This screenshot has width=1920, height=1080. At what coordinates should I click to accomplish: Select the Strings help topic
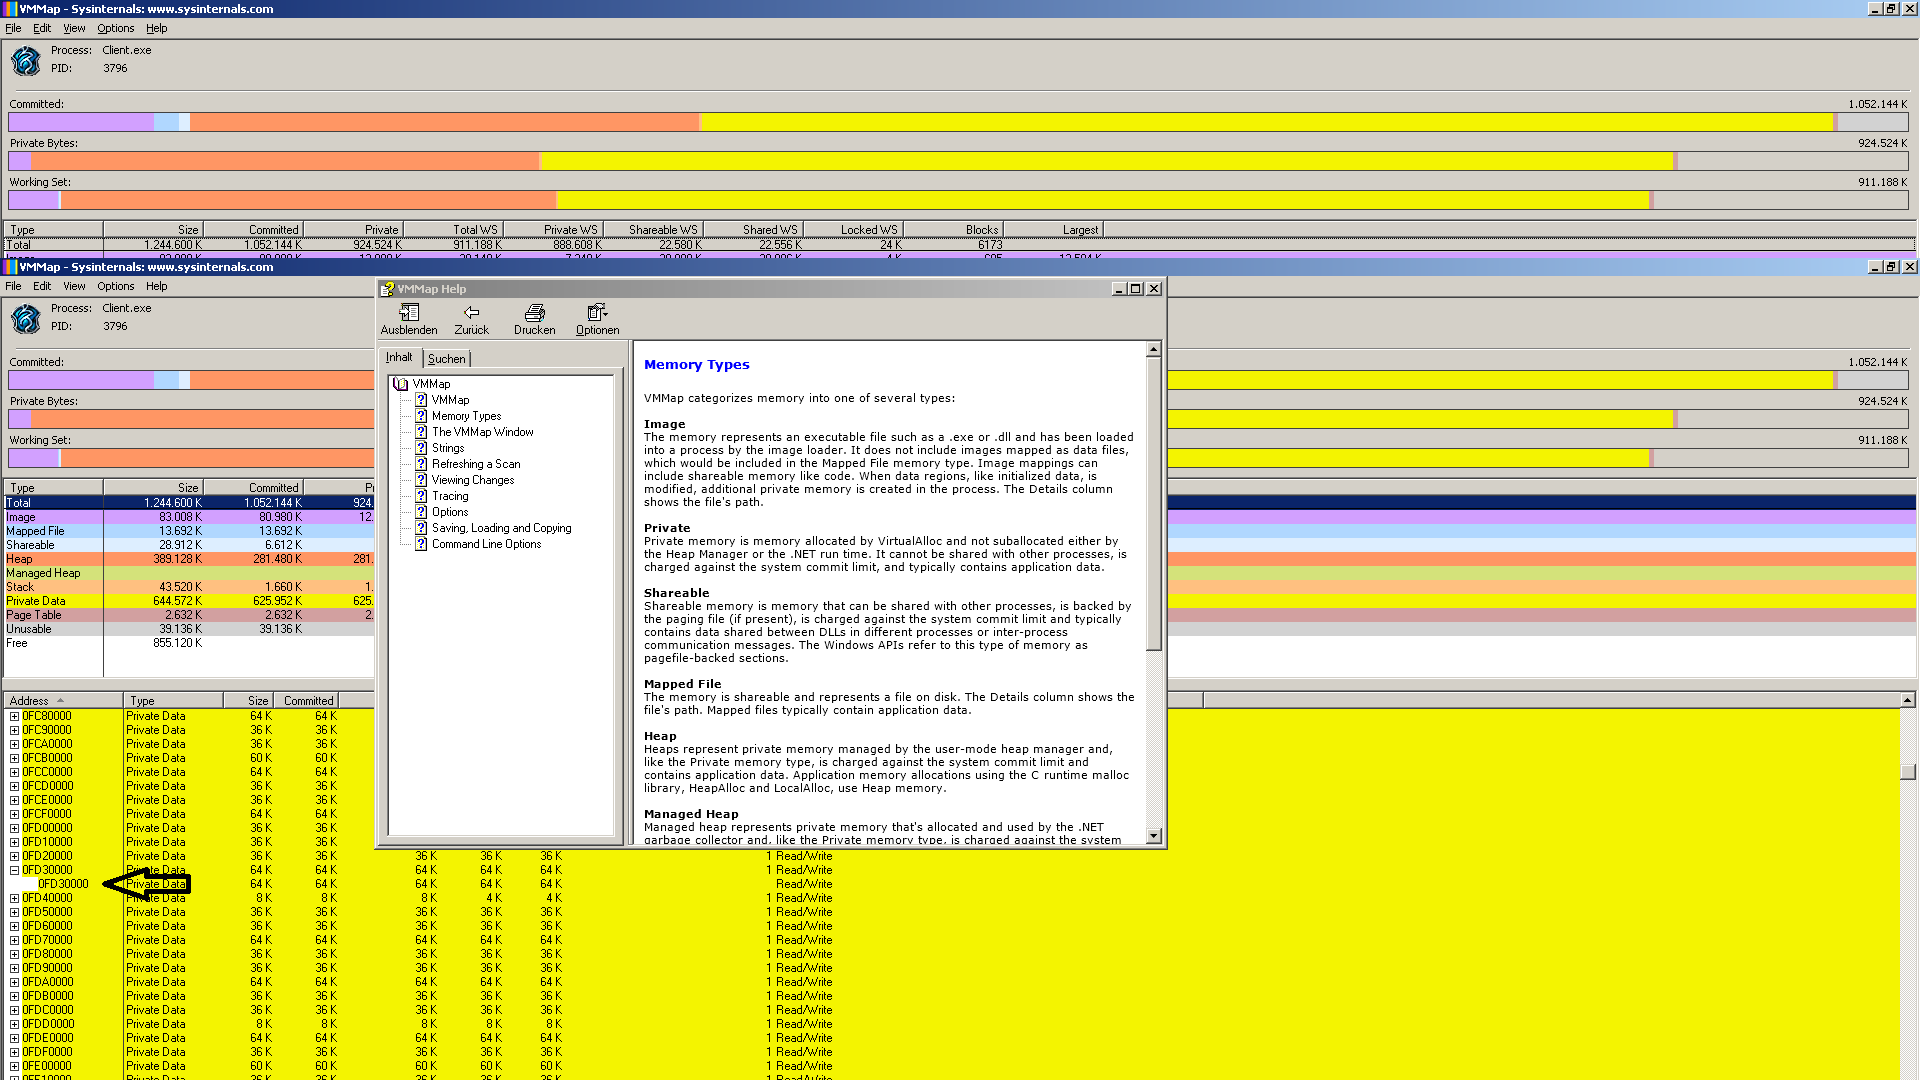point(447,448)
